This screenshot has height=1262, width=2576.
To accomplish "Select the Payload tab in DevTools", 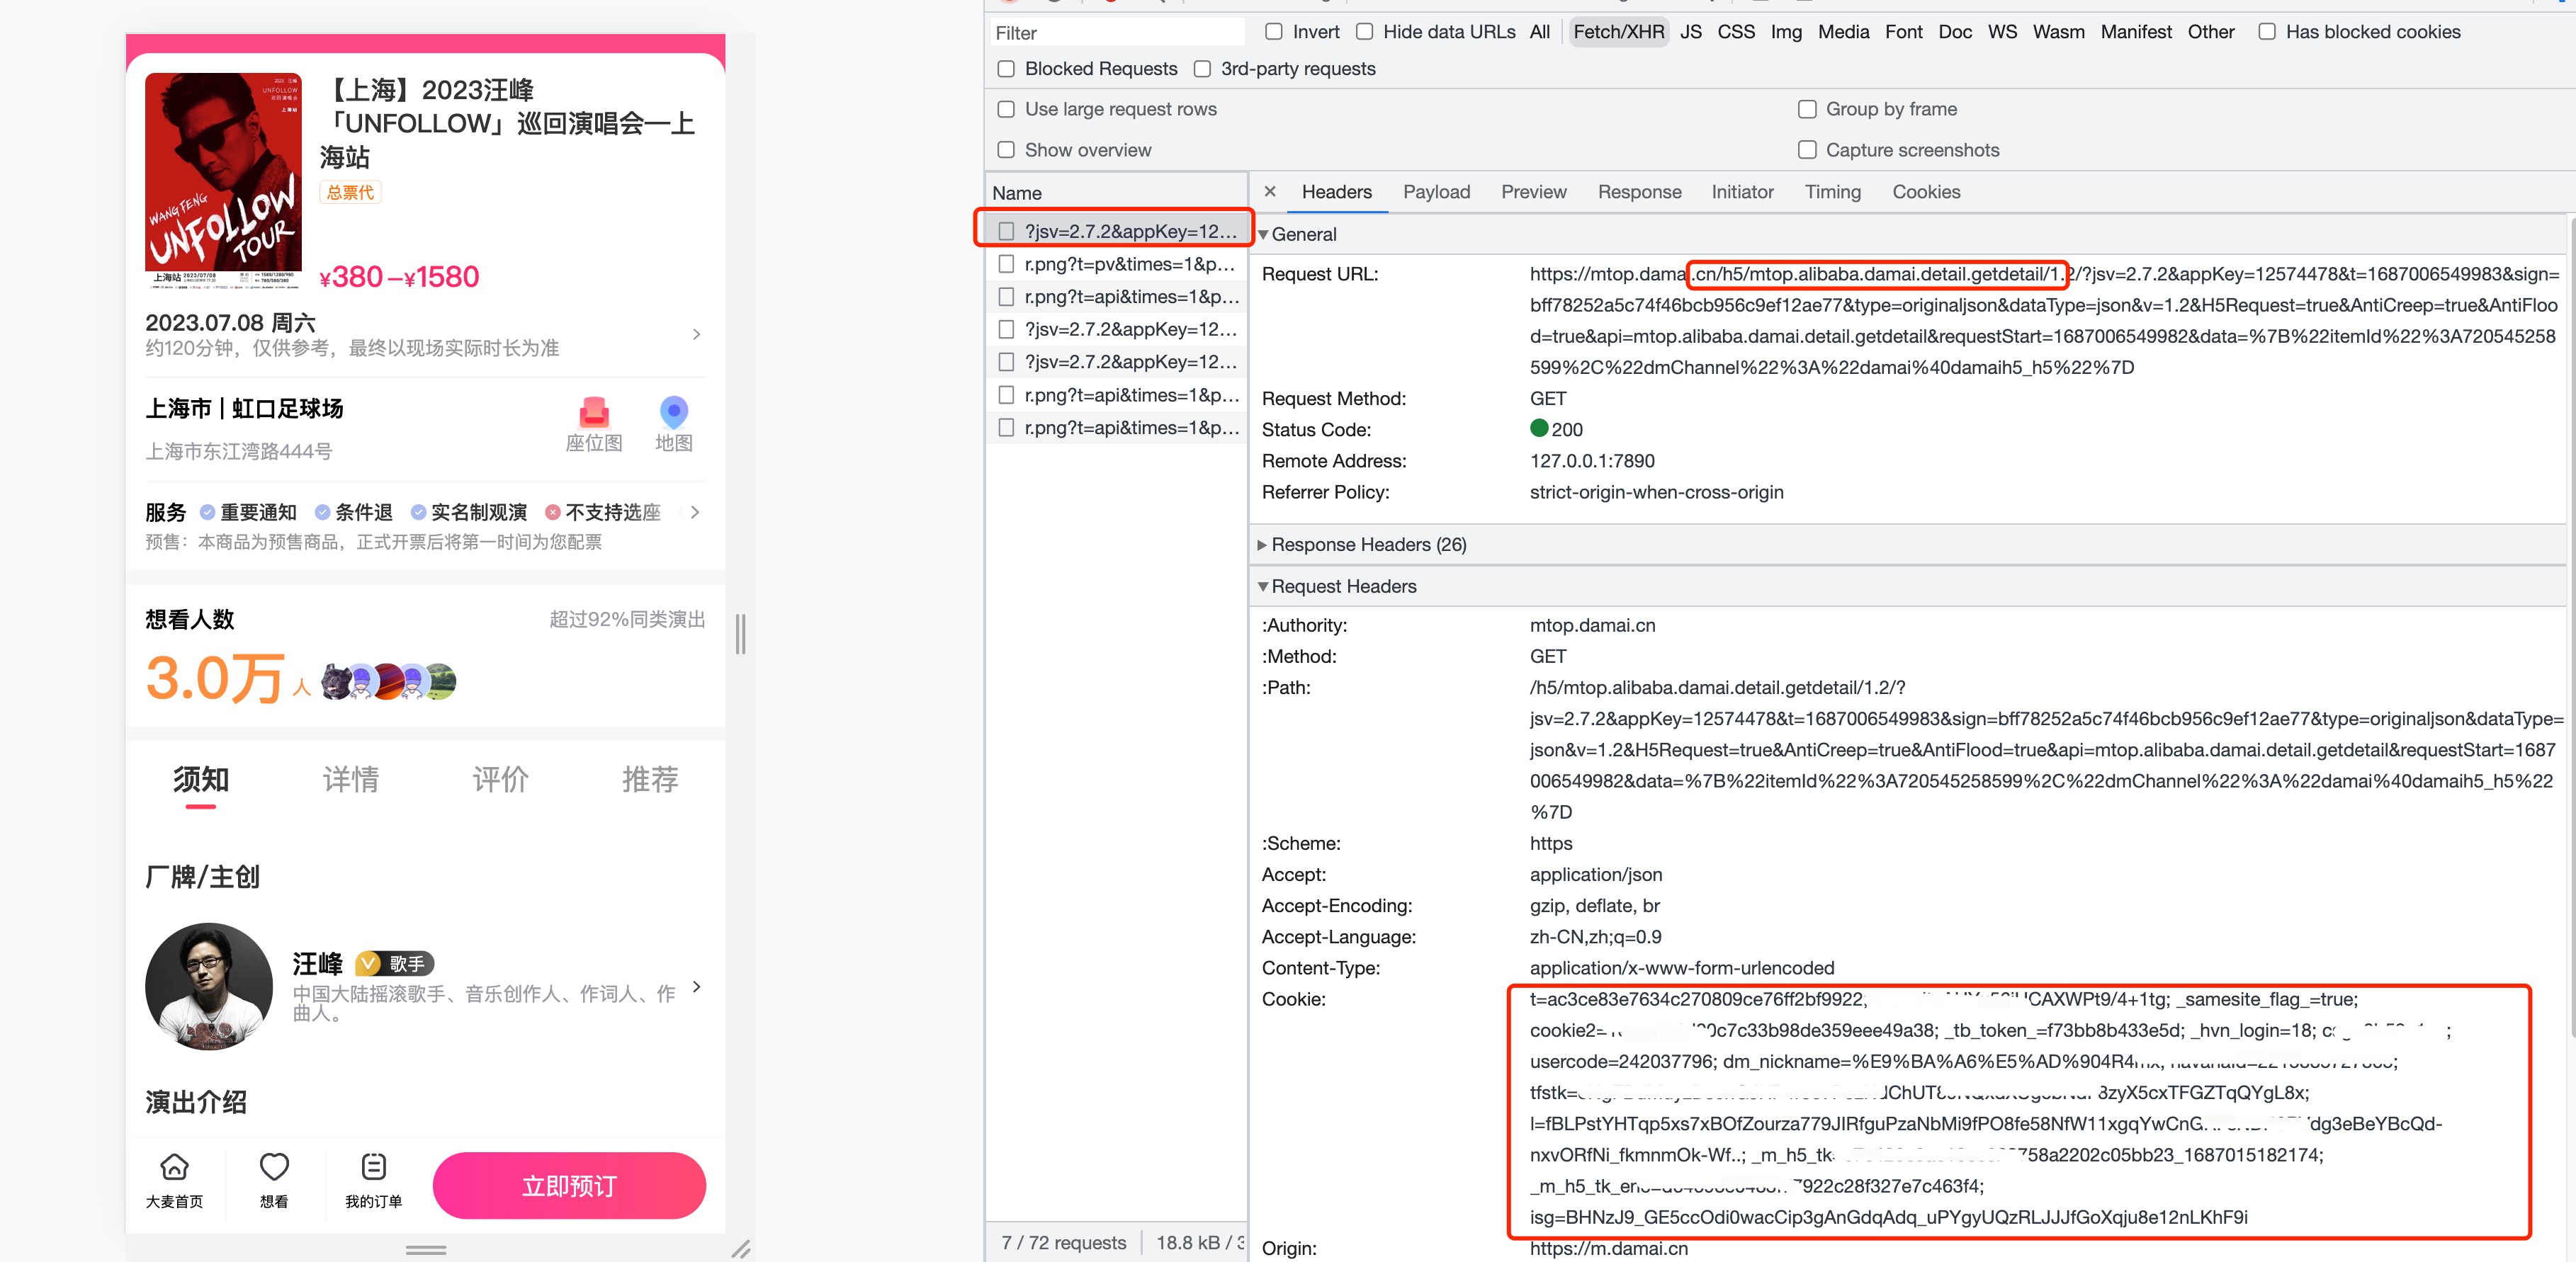I will tap(1434, 192).
